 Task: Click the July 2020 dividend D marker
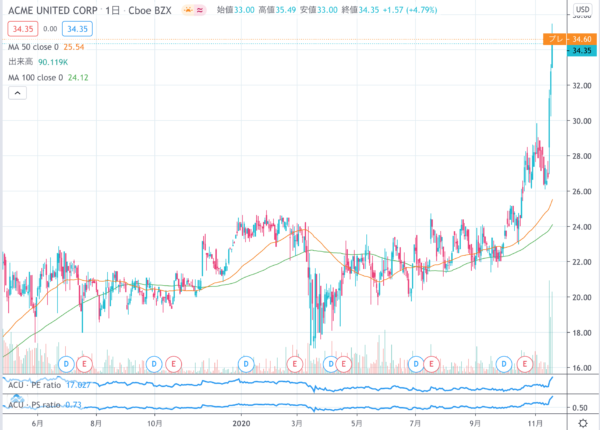(416, 364)
